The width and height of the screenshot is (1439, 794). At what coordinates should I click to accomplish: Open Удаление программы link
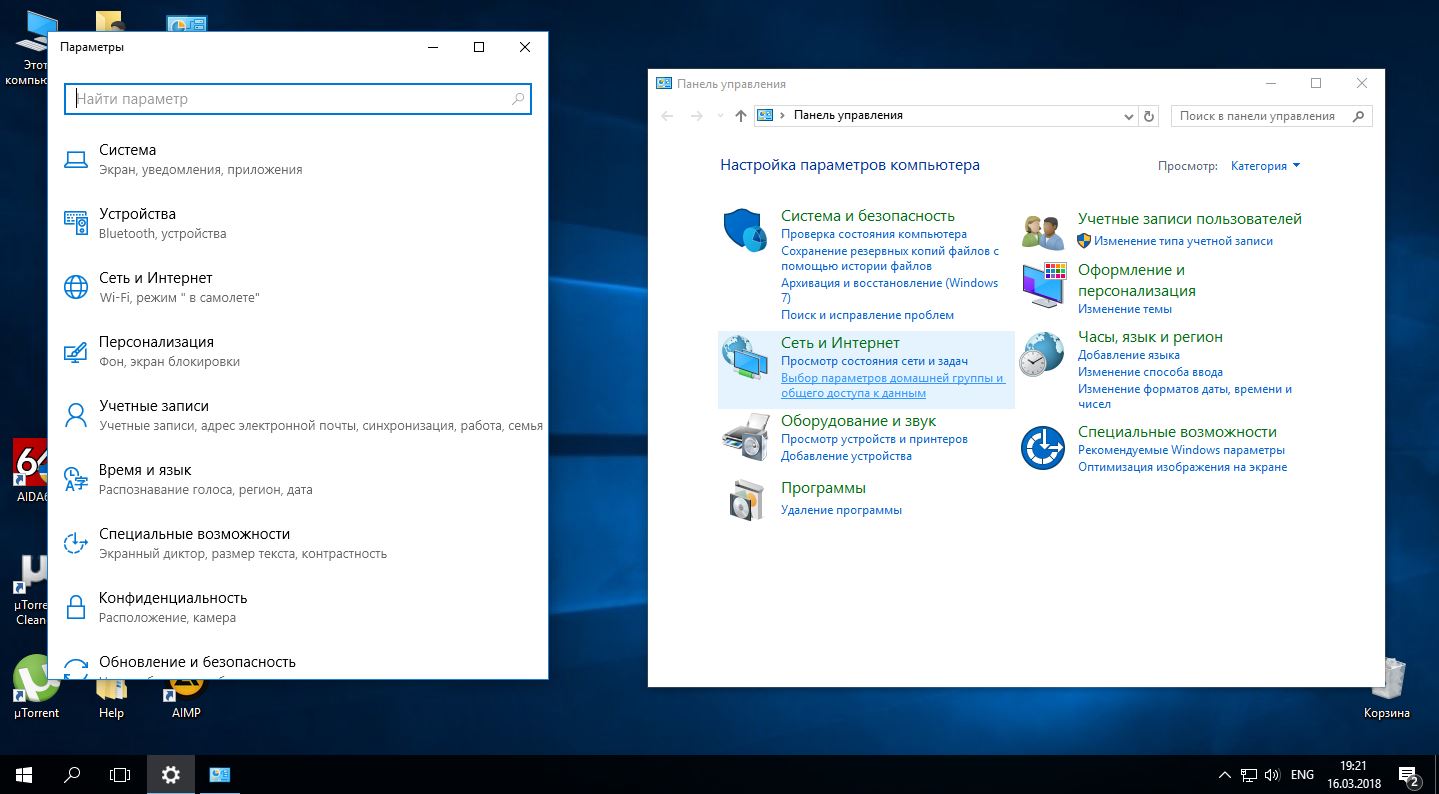pyautogui.click(x=841, y=510)
